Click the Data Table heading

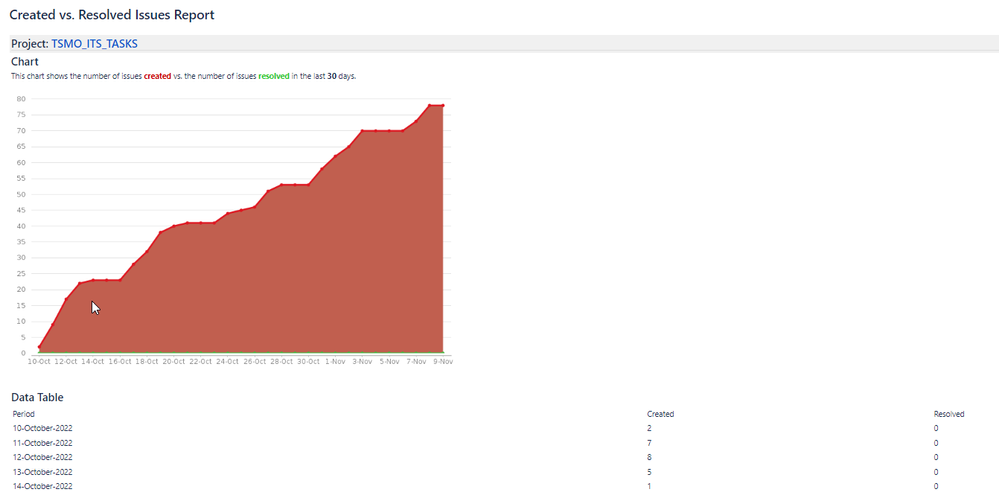pyautogui.click(x=37, y=398)
